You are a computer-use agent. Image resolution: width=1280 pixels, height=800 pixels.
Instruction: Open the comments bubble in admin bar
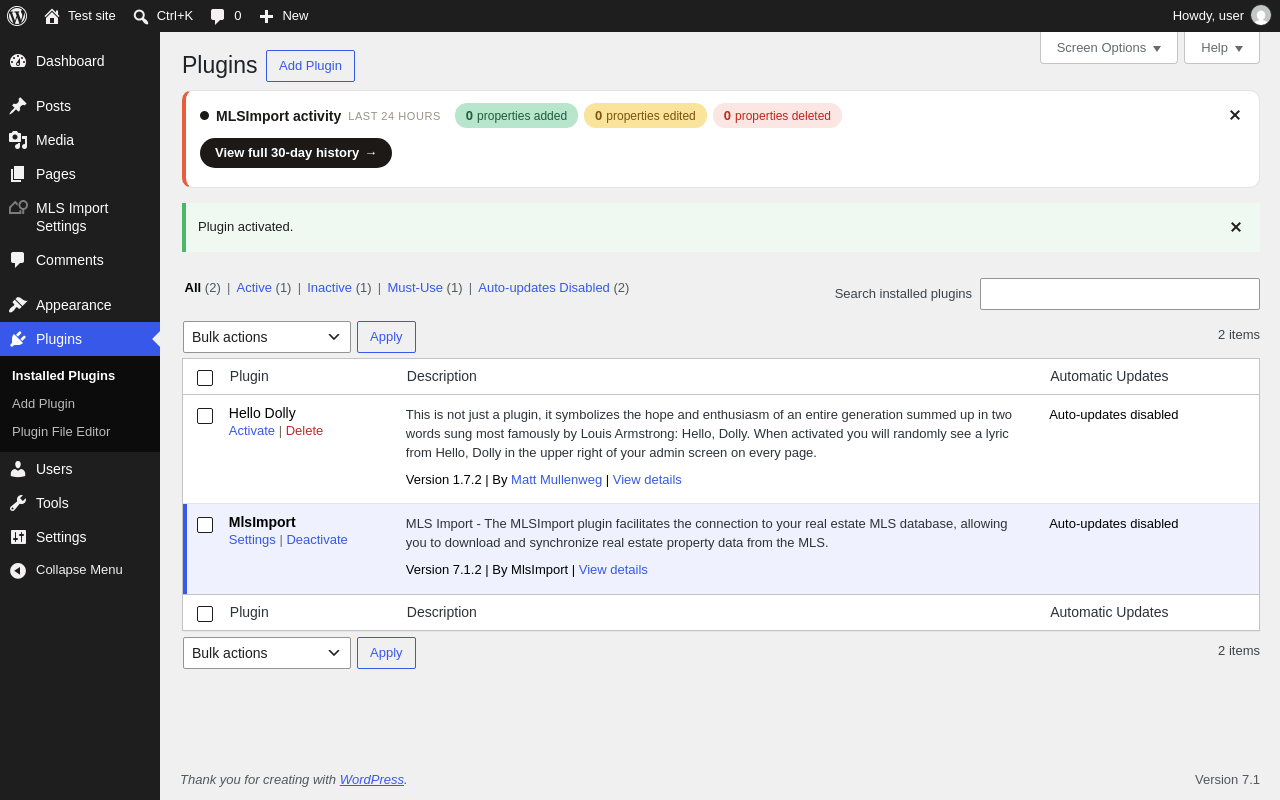click(217, 16)
